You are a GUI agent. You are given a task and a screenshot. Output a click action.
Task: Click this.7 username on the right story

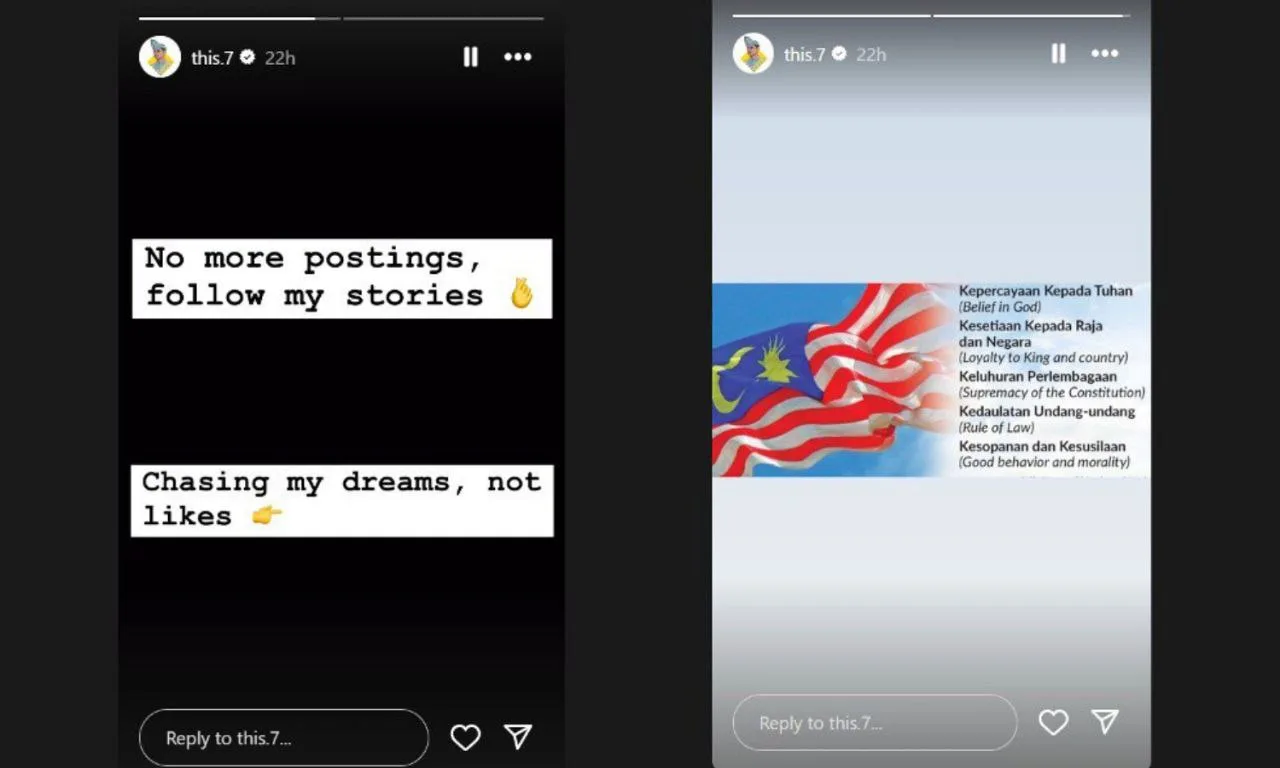pyautogui.click(x=805, y=54)
